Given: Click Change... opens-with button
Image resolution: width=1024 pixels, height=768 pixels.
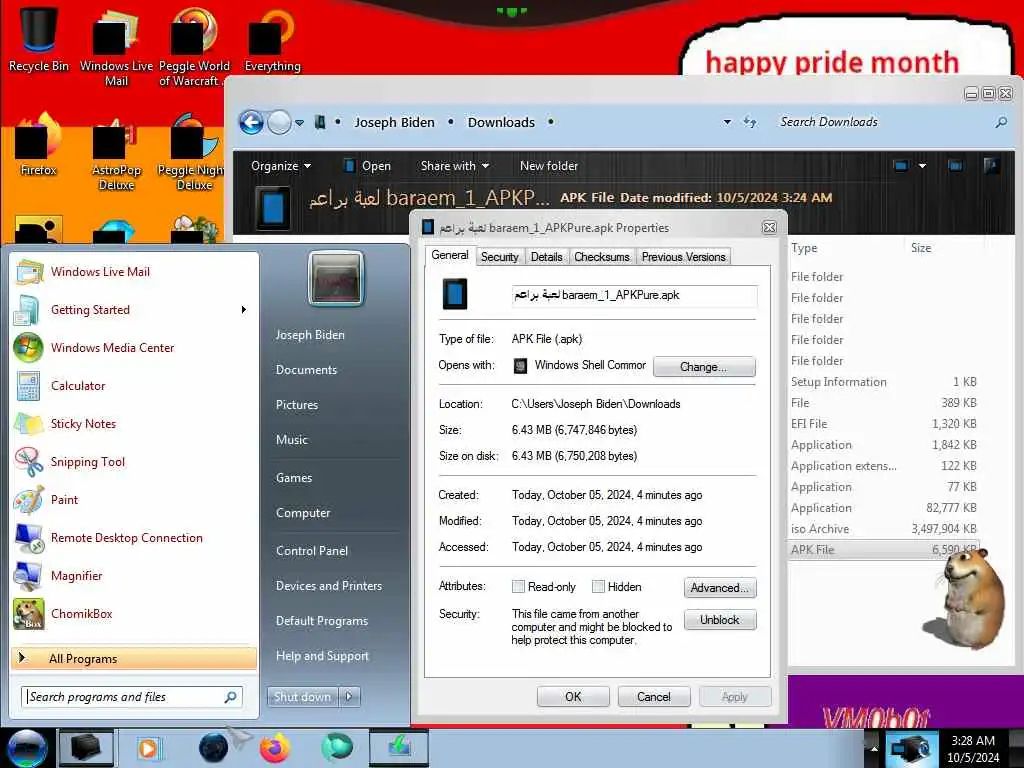Looking at the screenshot, I should click(x=704, y=366).
